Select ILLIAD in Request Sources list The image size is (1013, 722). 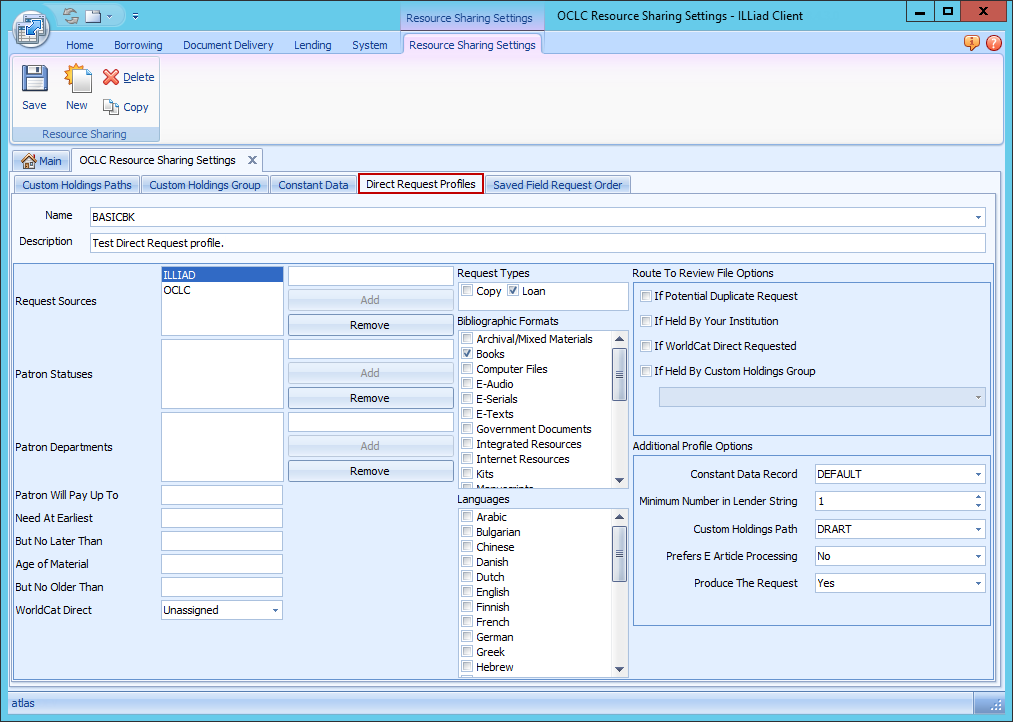coord(222,274)
